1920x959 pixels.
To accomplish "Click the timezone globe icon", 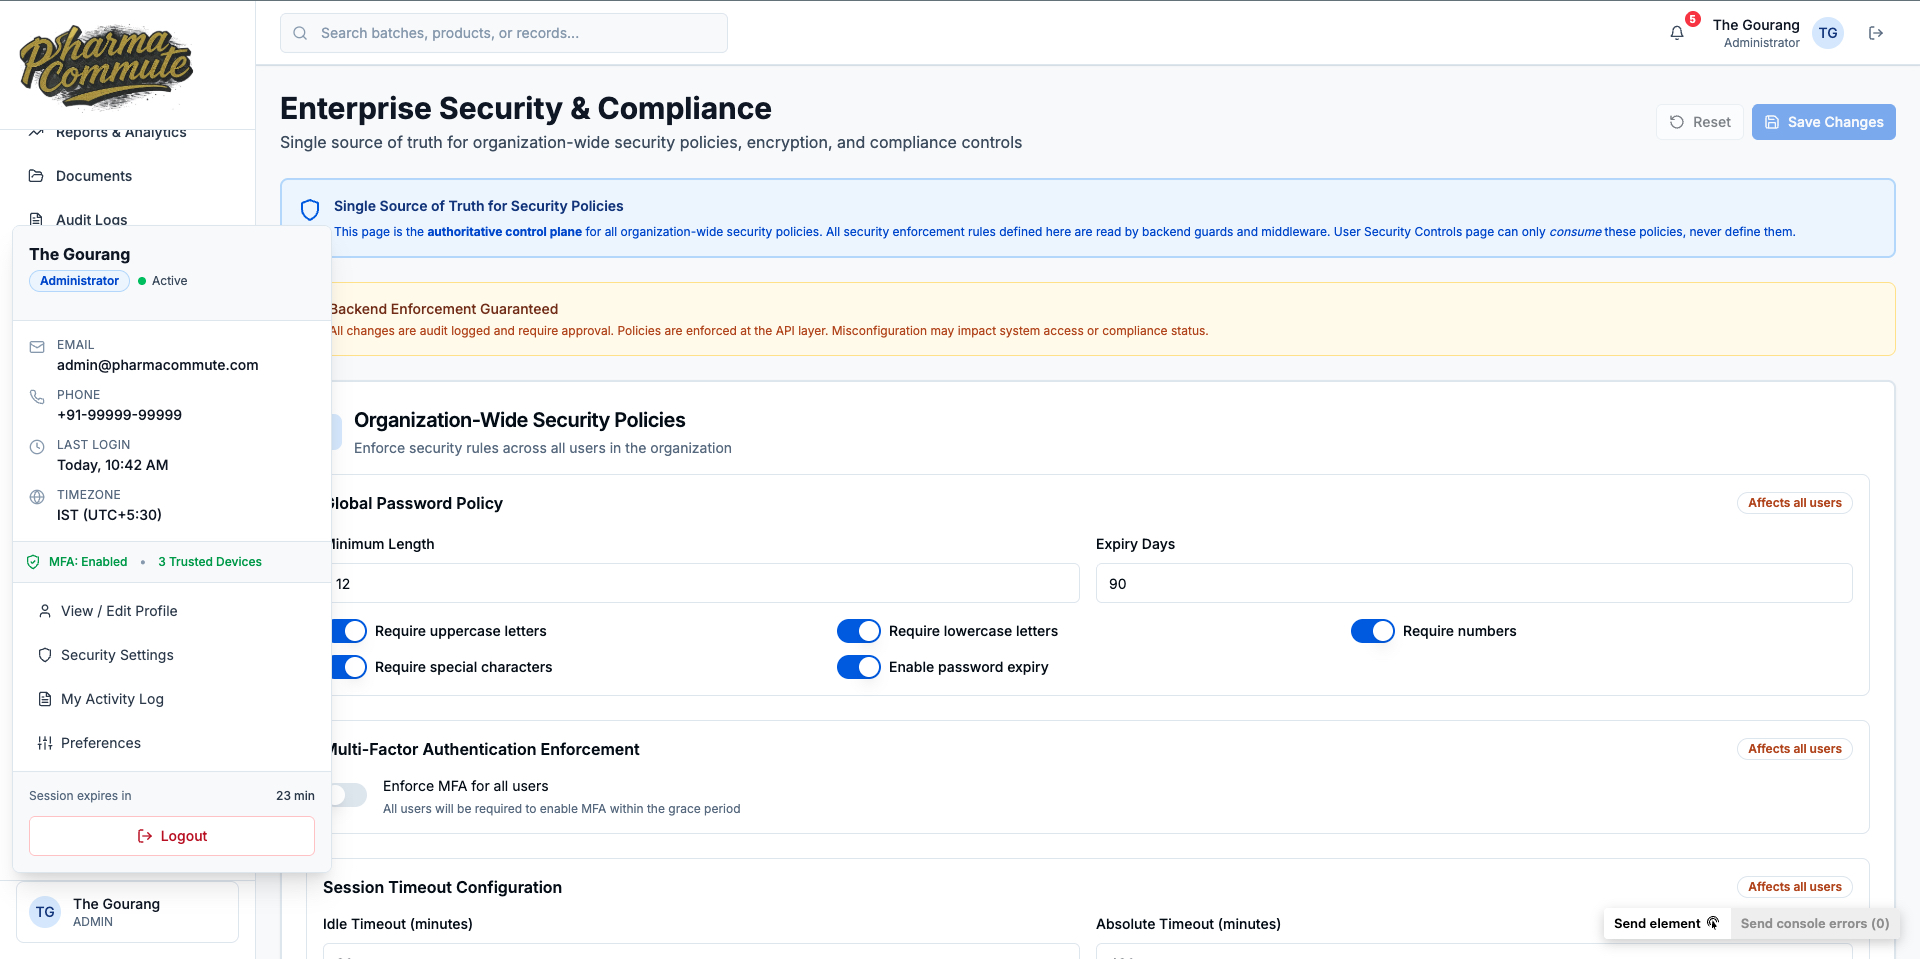I will click(37, 497).
